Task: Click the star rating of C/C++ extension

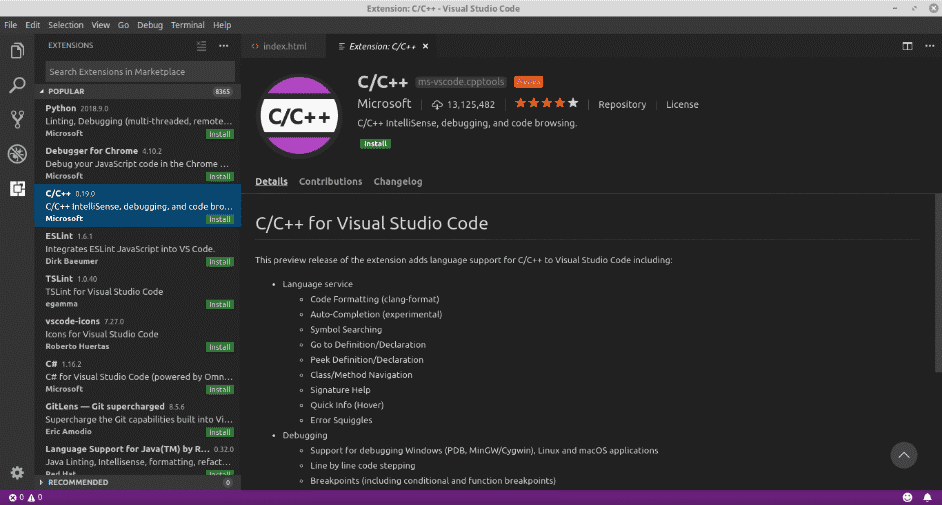Action: point(546,104)
